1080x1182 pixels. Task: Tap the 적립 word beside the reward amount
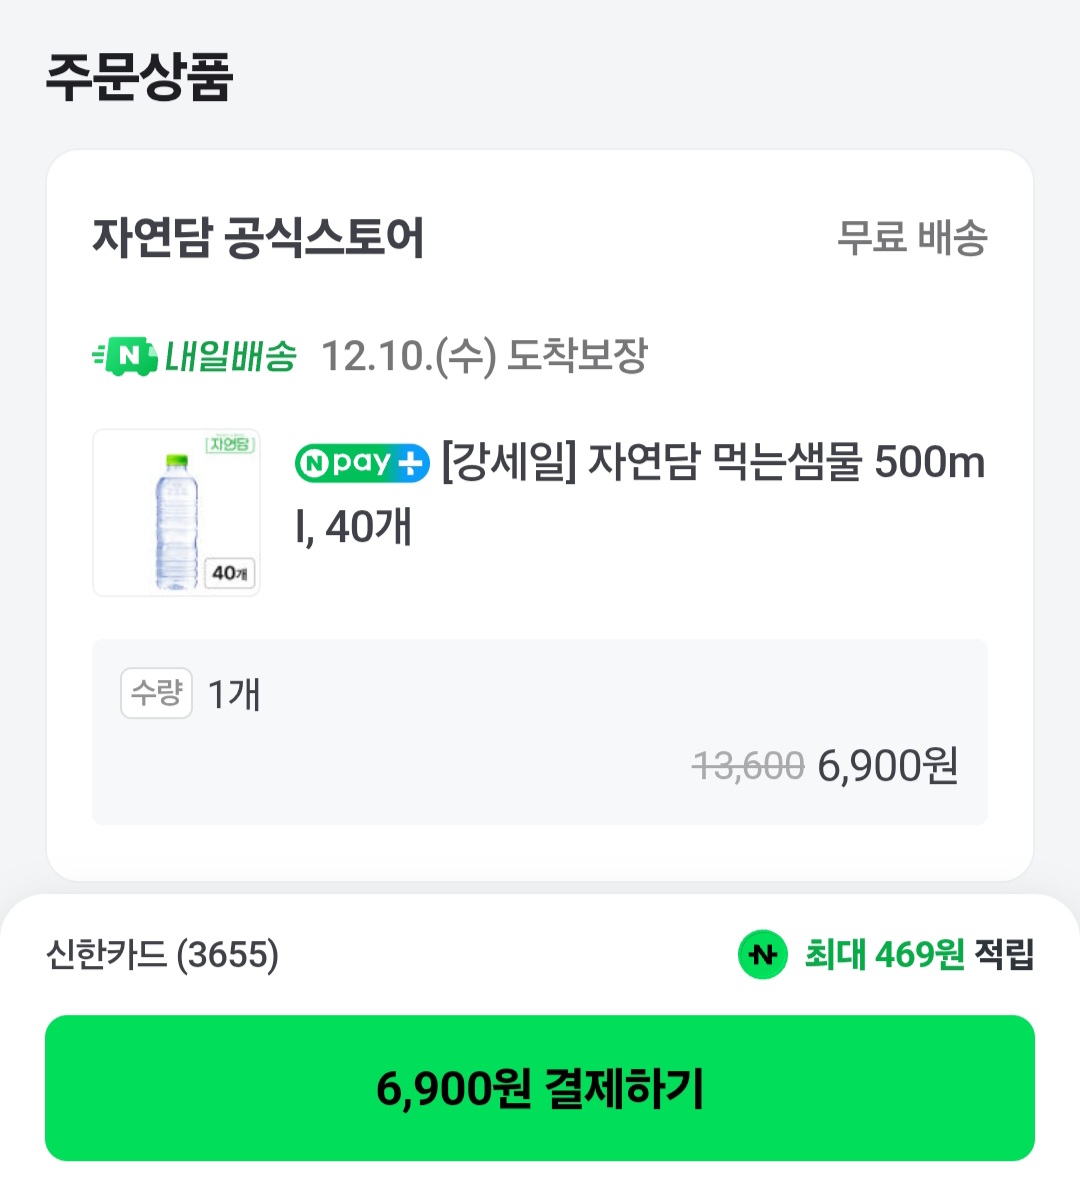1004,954
